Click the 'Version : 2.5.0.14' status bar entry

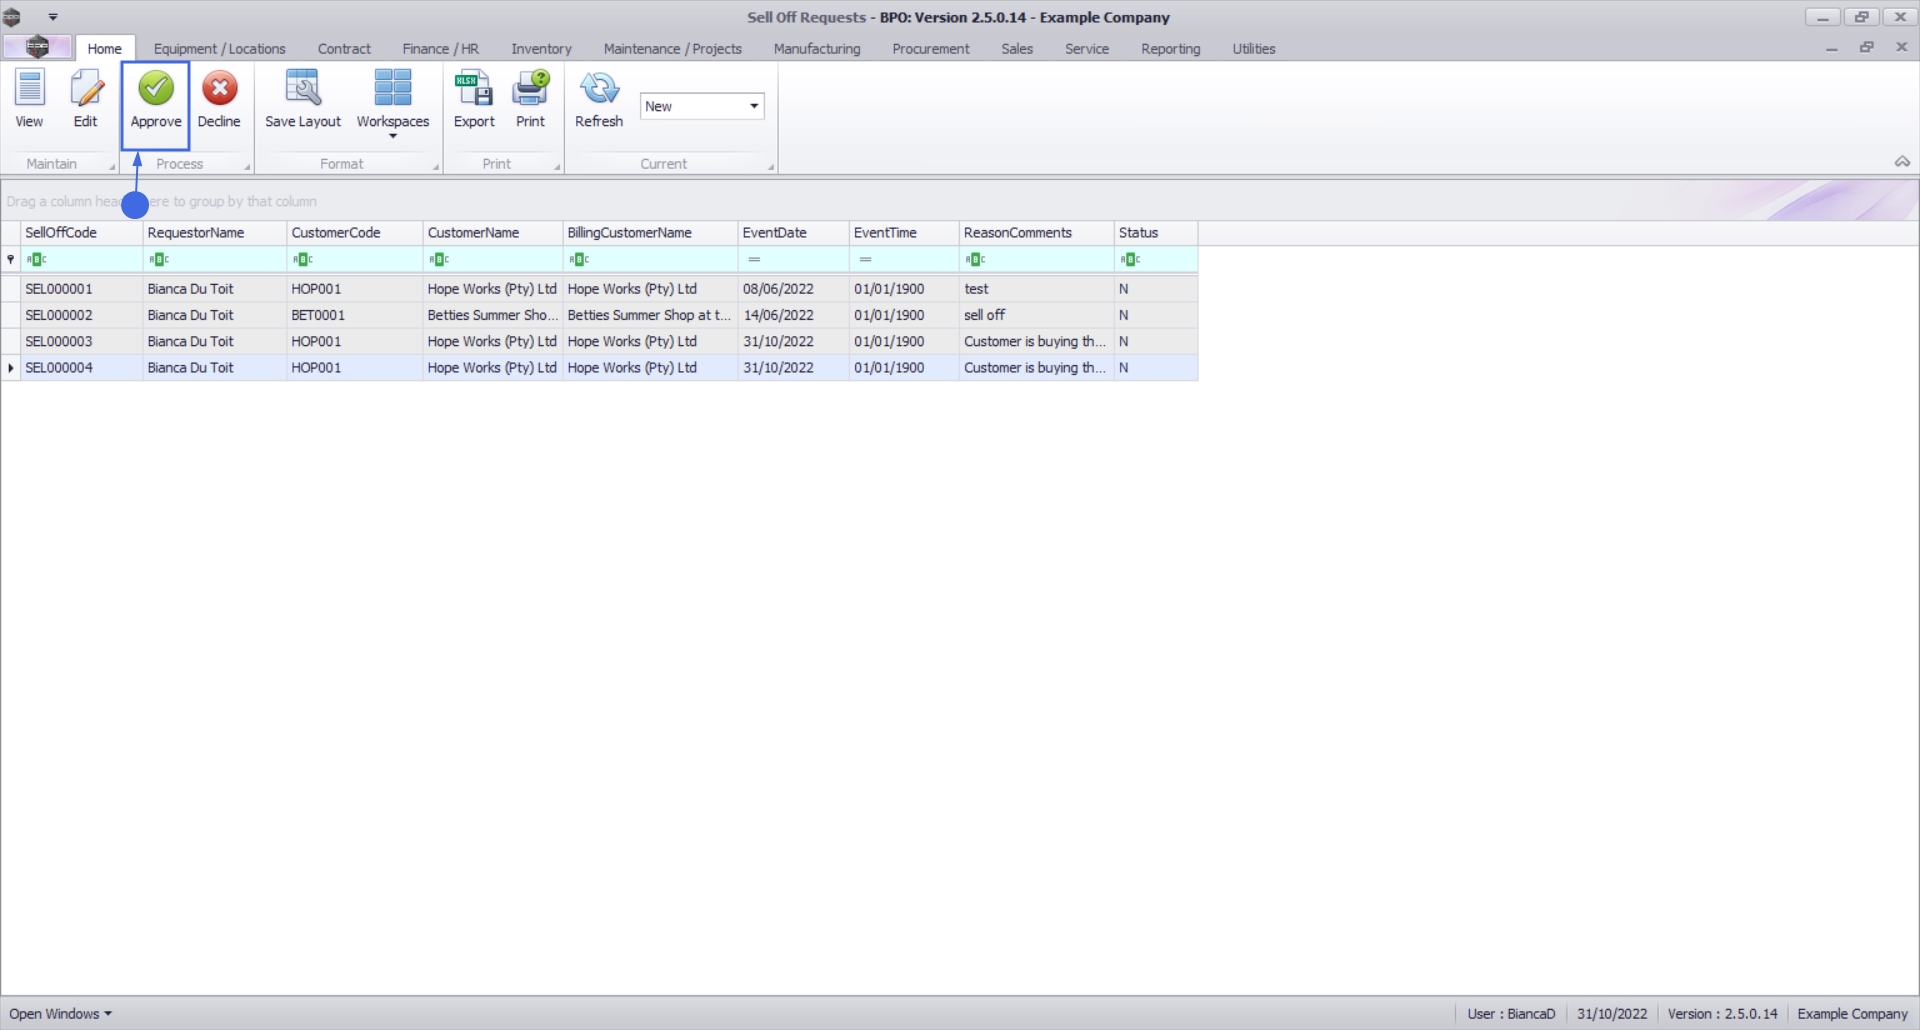click(1722, 1013)
